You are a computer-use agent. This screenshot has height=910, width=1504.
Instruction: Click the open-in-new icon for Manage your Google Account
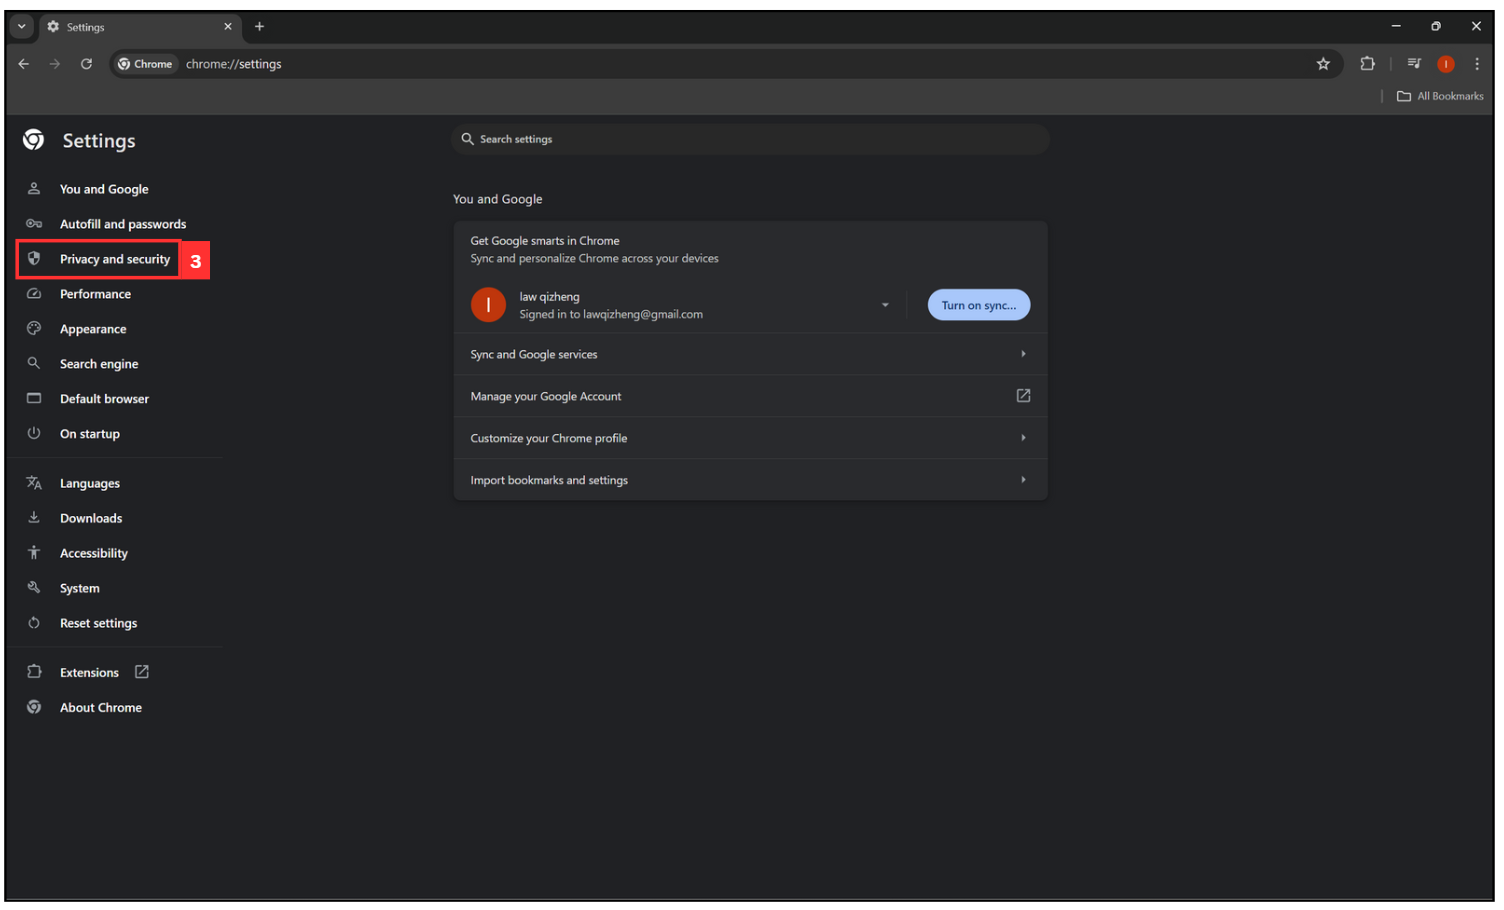pos(1023,395)
